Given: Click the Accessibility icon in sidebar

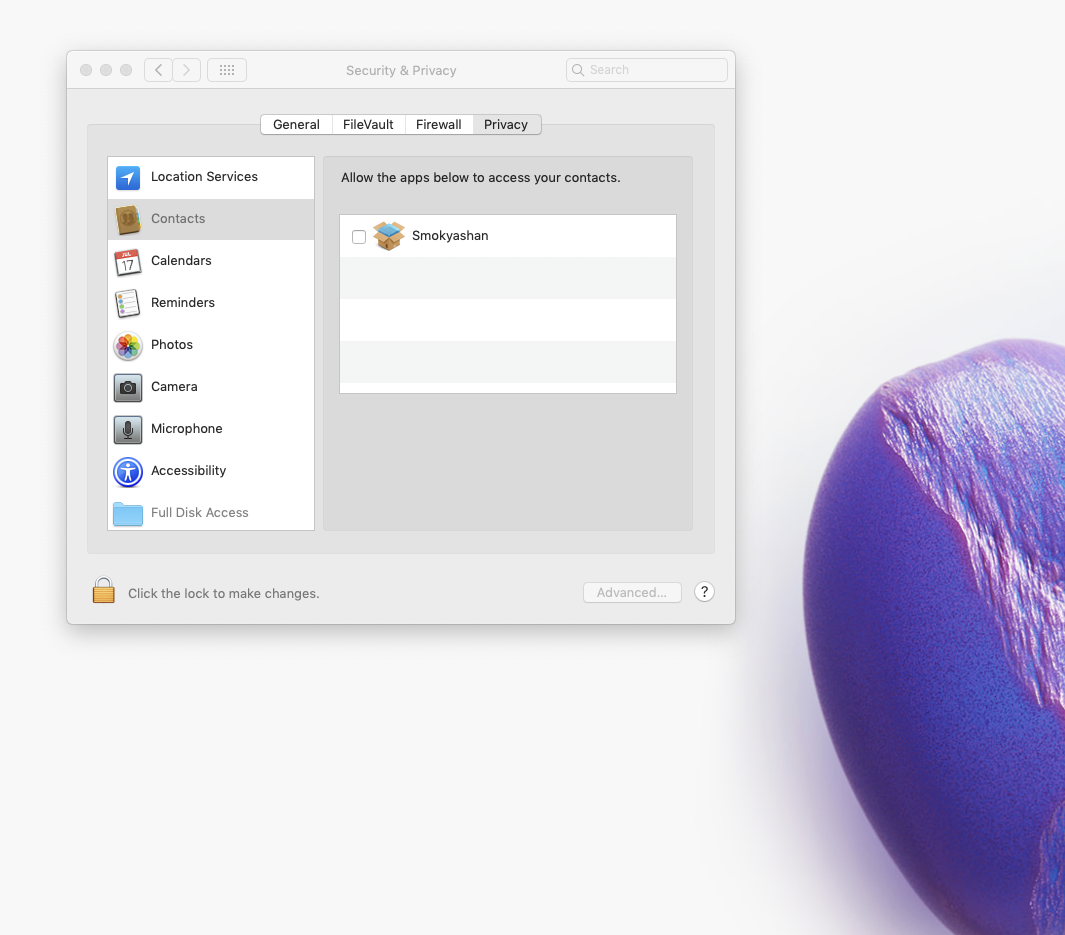Looking at the screenshot, I should pyautogui.click(x=128, y=472).
